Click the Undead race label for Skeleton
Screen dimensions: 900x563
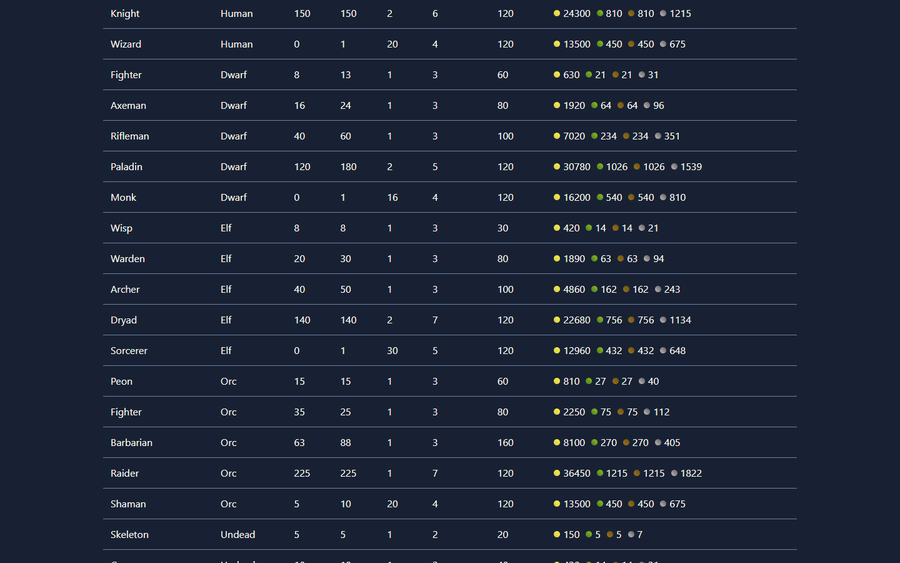click(x=238, y=534)
